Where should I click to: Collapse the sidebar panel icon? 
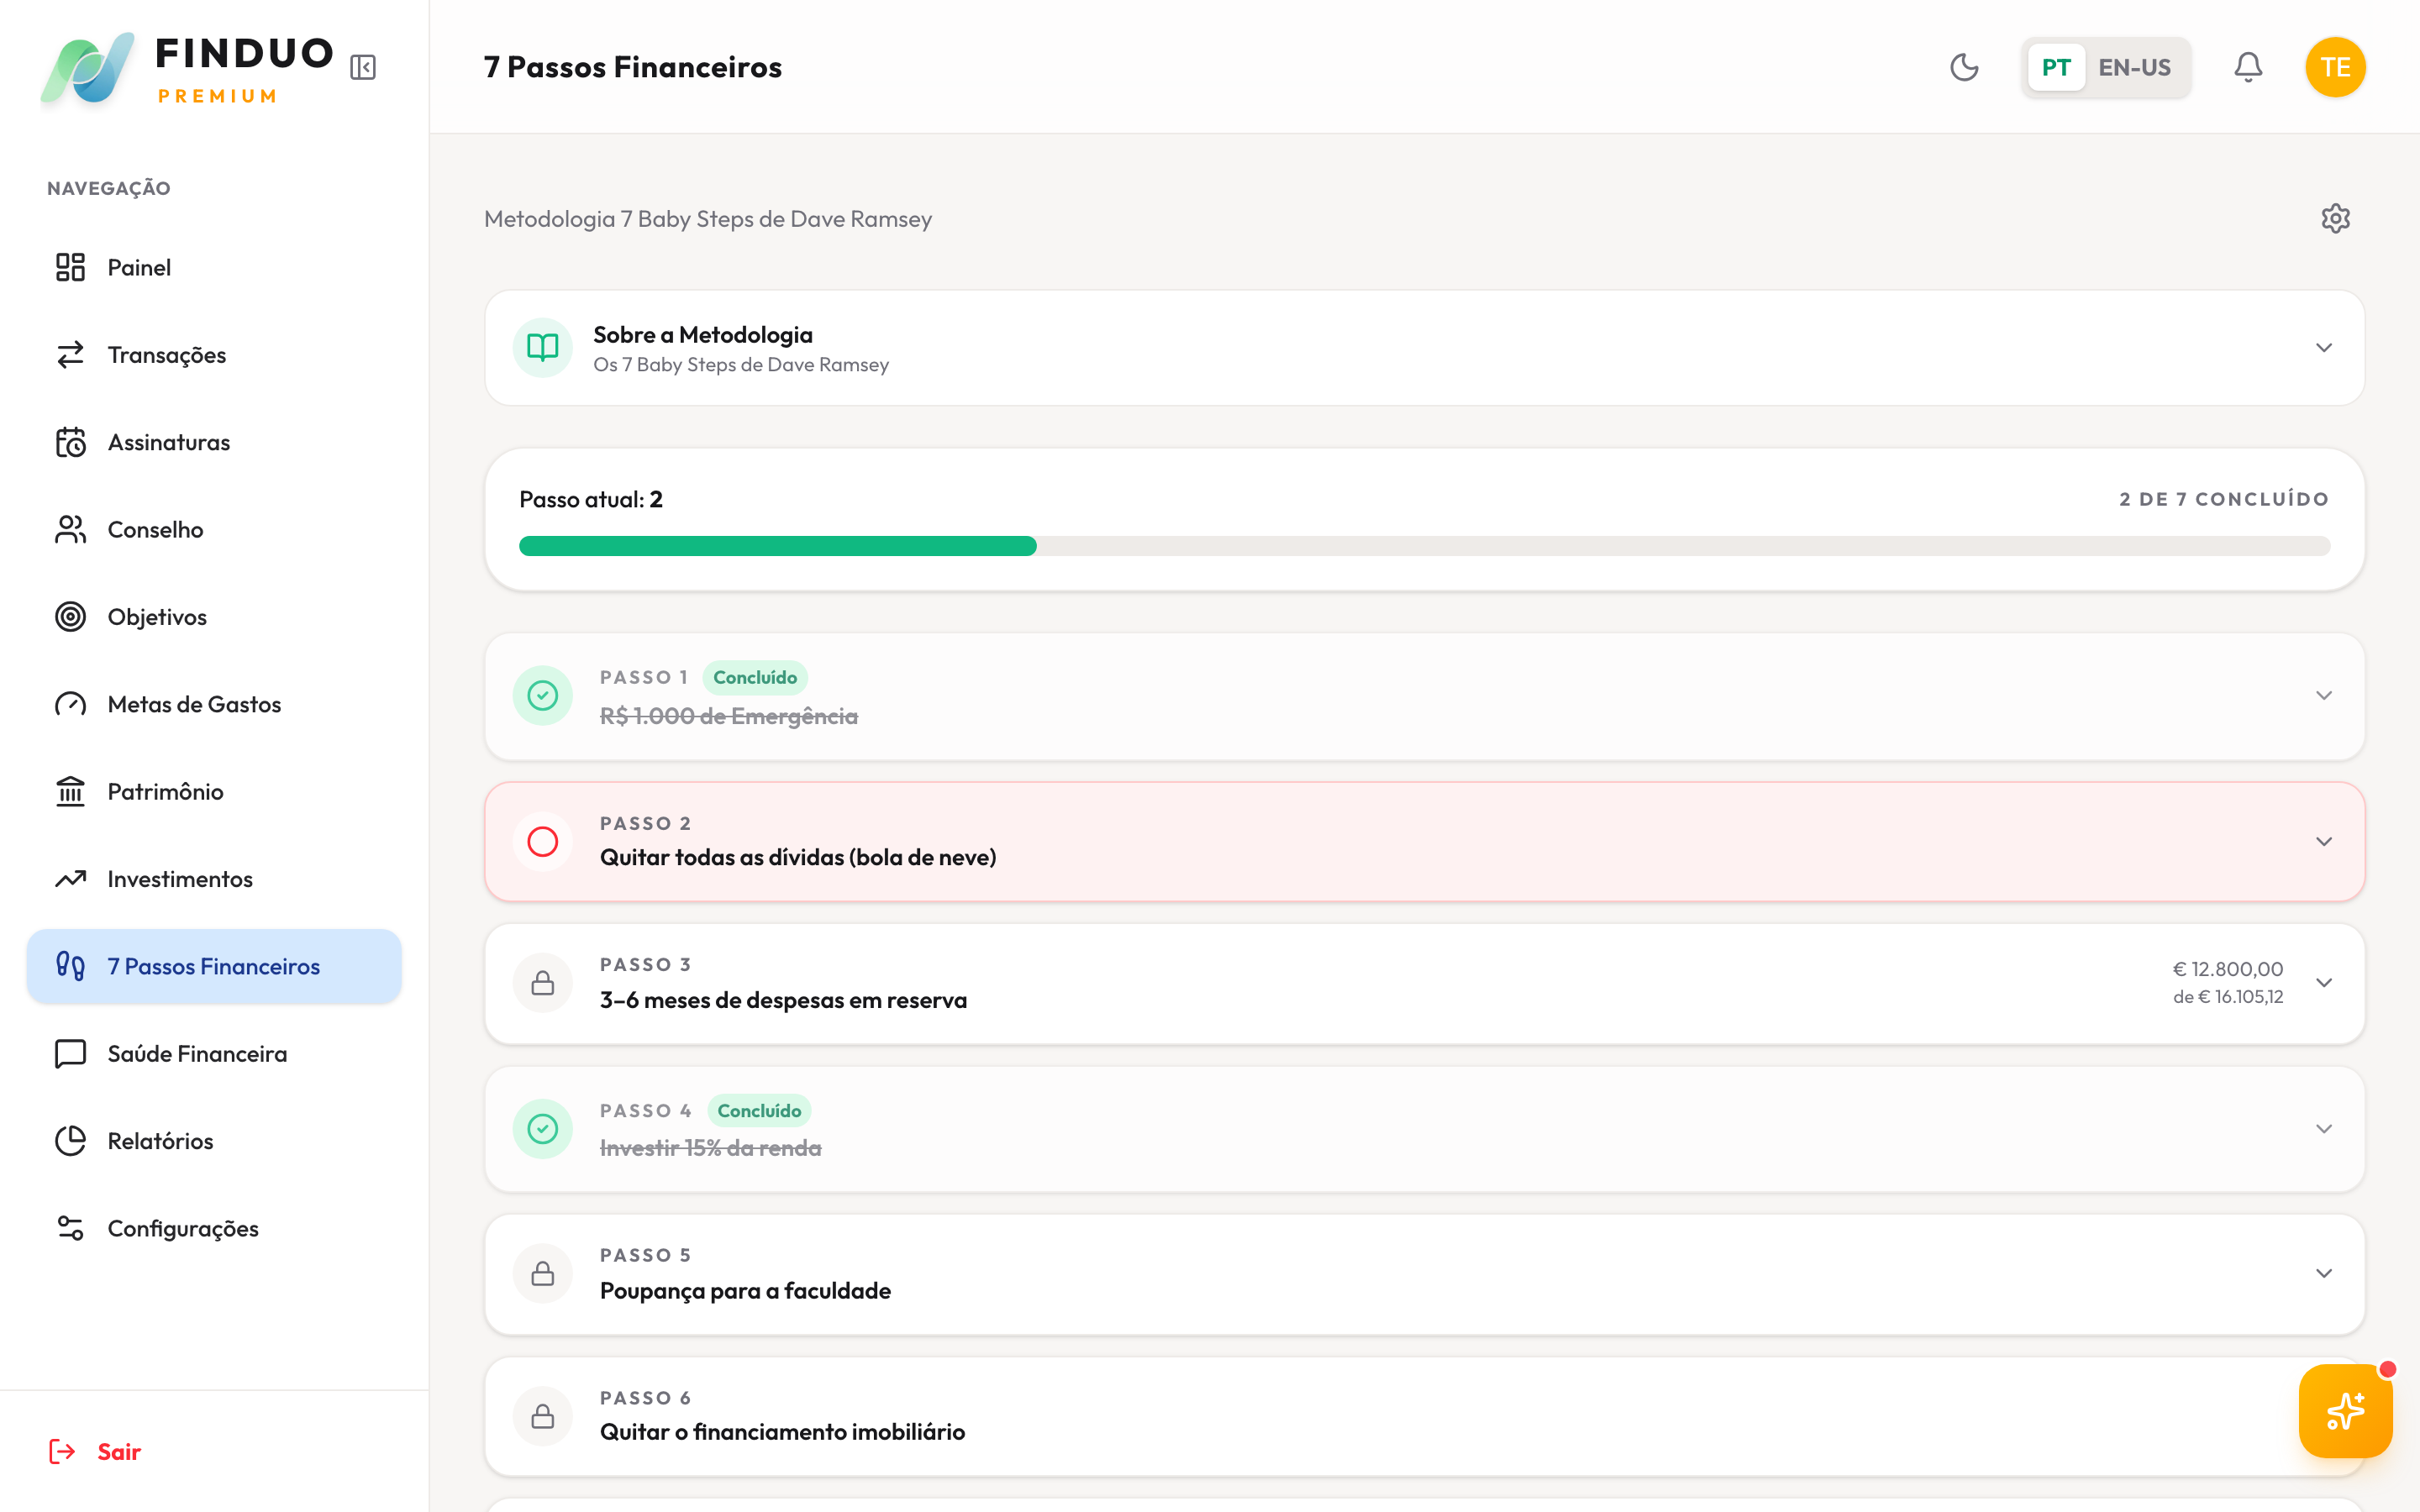pos(363,67)
